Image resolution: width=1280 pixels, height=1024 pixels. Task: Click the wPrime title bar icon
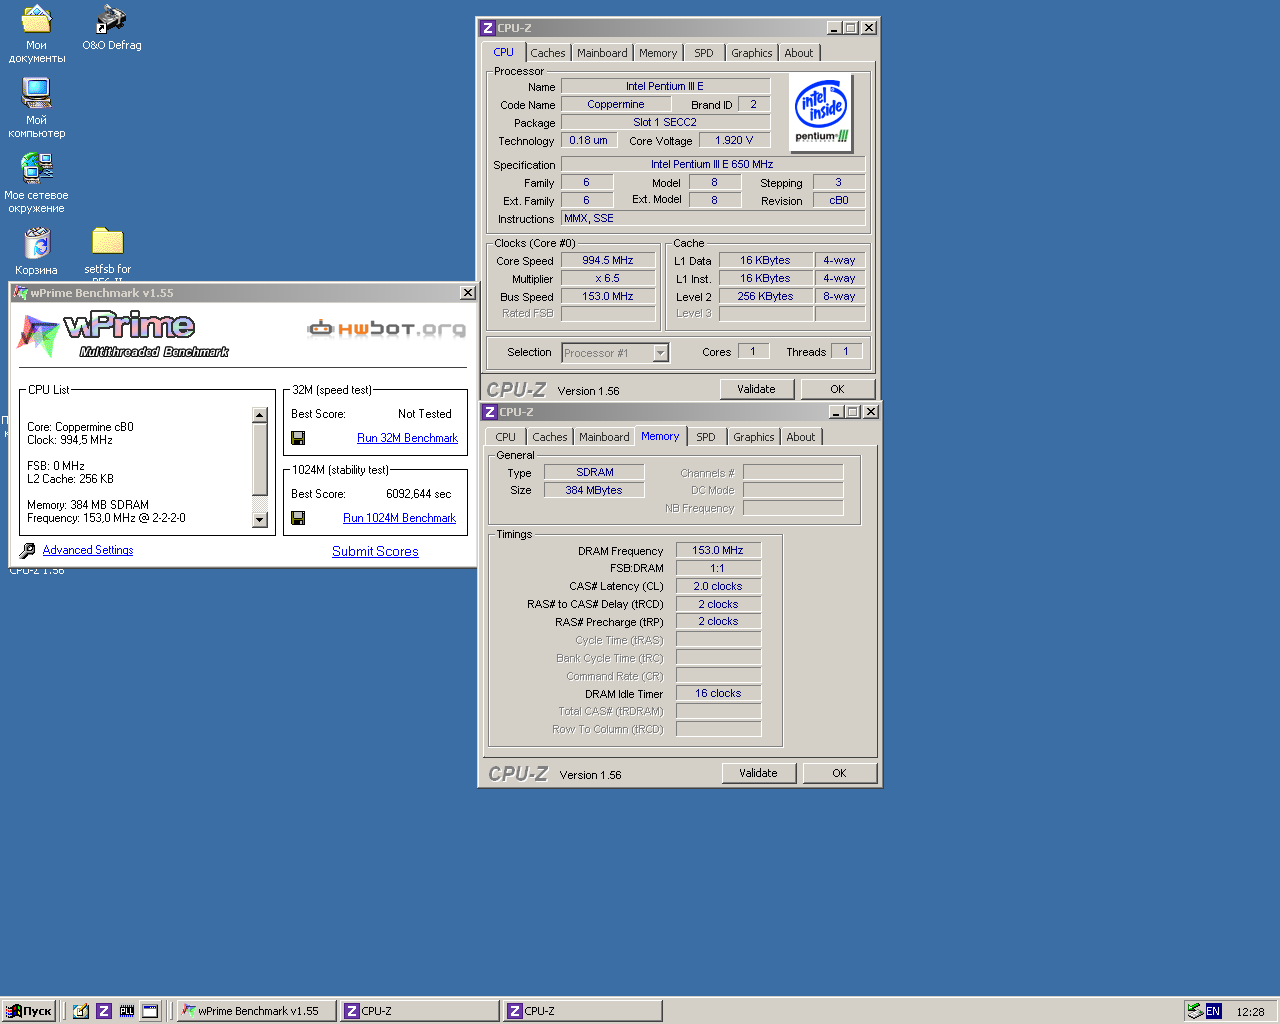coord(20,293)
